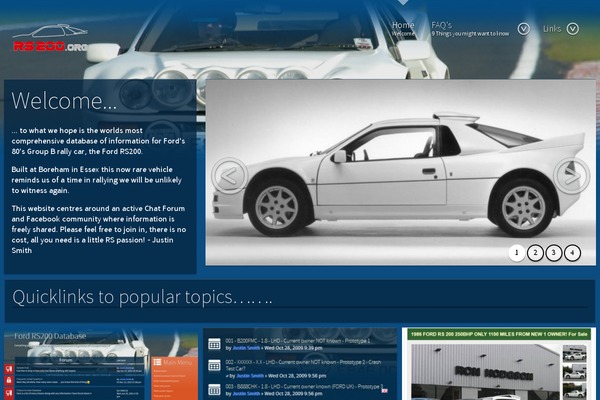Click the RS200.org logo
This screenshot has height=400, width=600.
click(50, 38)
